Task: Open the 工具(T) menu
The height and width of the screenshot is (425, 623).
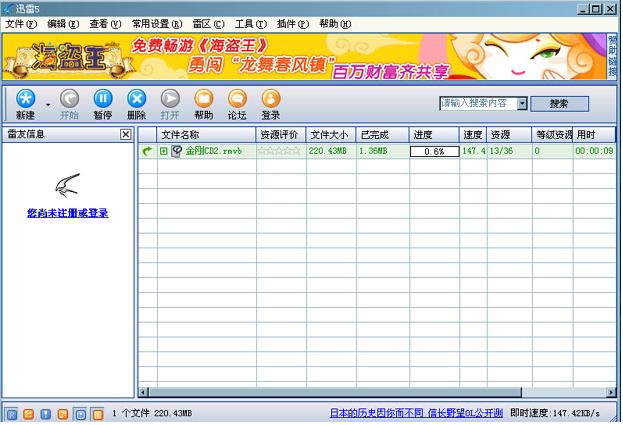Action: tap(251, 24)
